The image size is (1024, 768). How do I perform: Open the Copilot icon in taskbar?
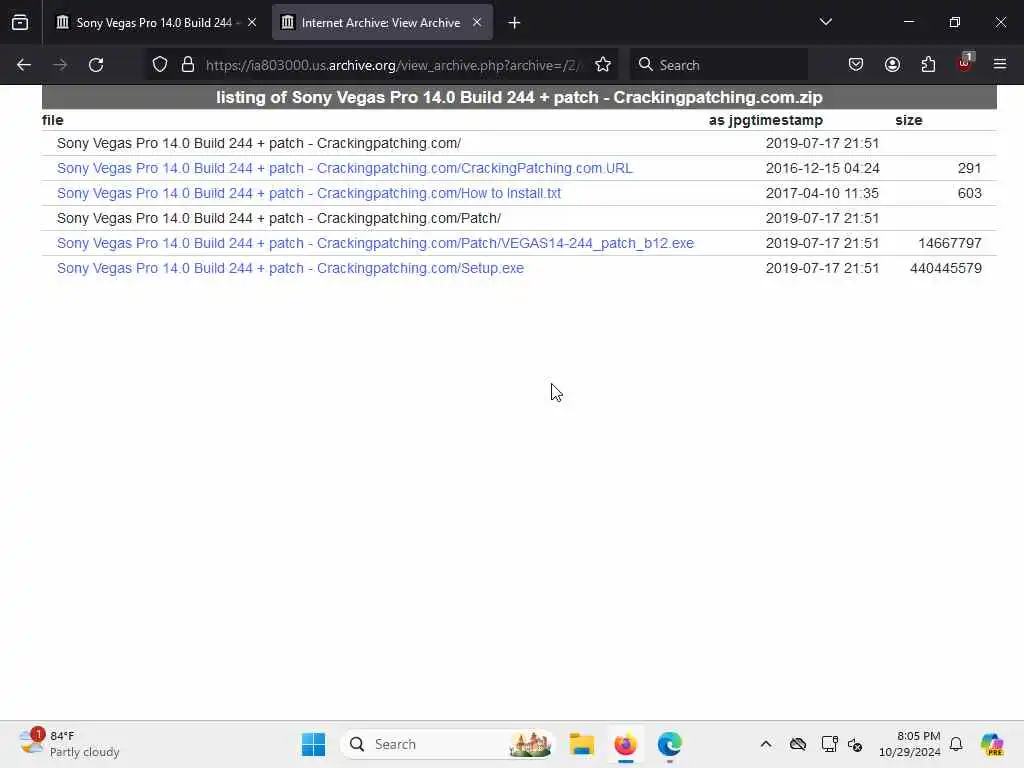[991, 744]
